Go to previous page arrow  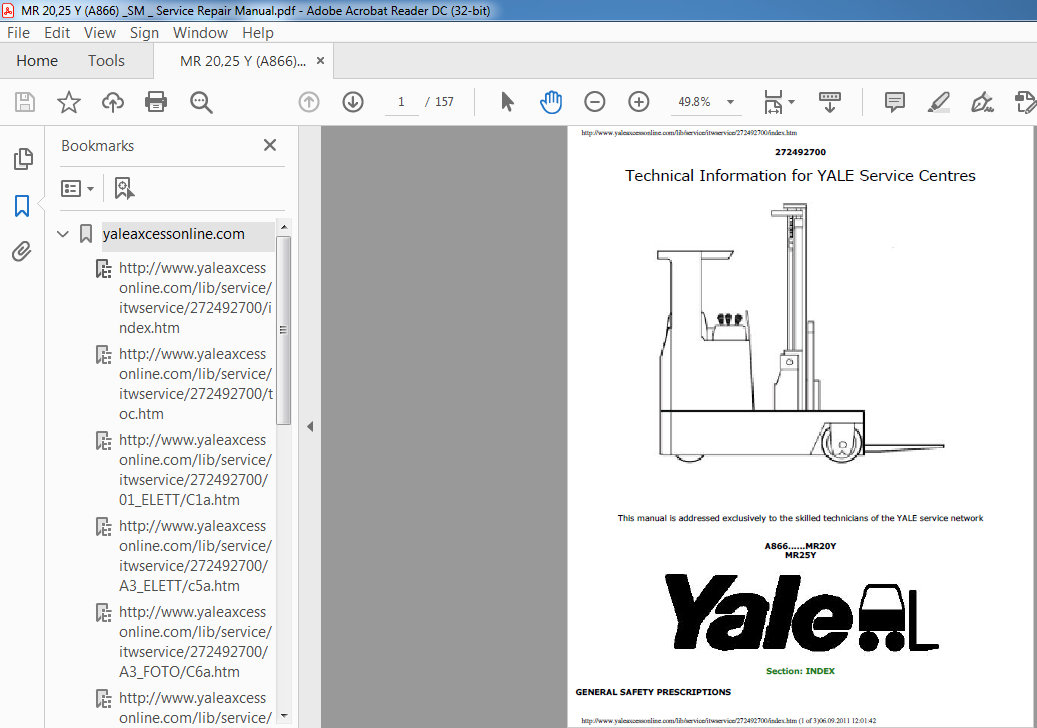coord(309,102)
